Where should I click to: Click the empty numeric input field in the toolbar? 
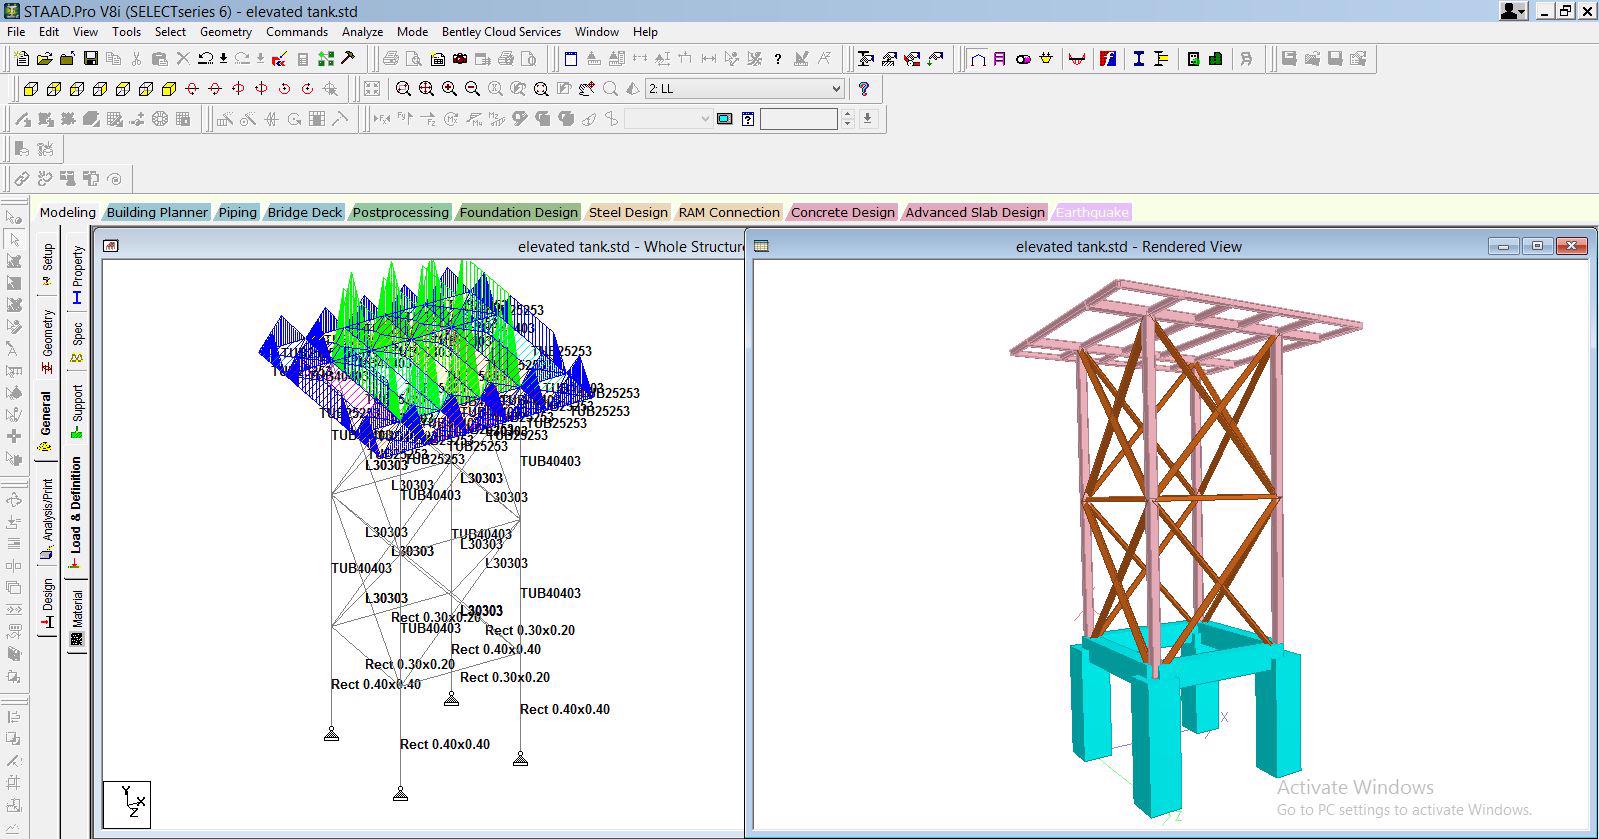click(798, 119)
